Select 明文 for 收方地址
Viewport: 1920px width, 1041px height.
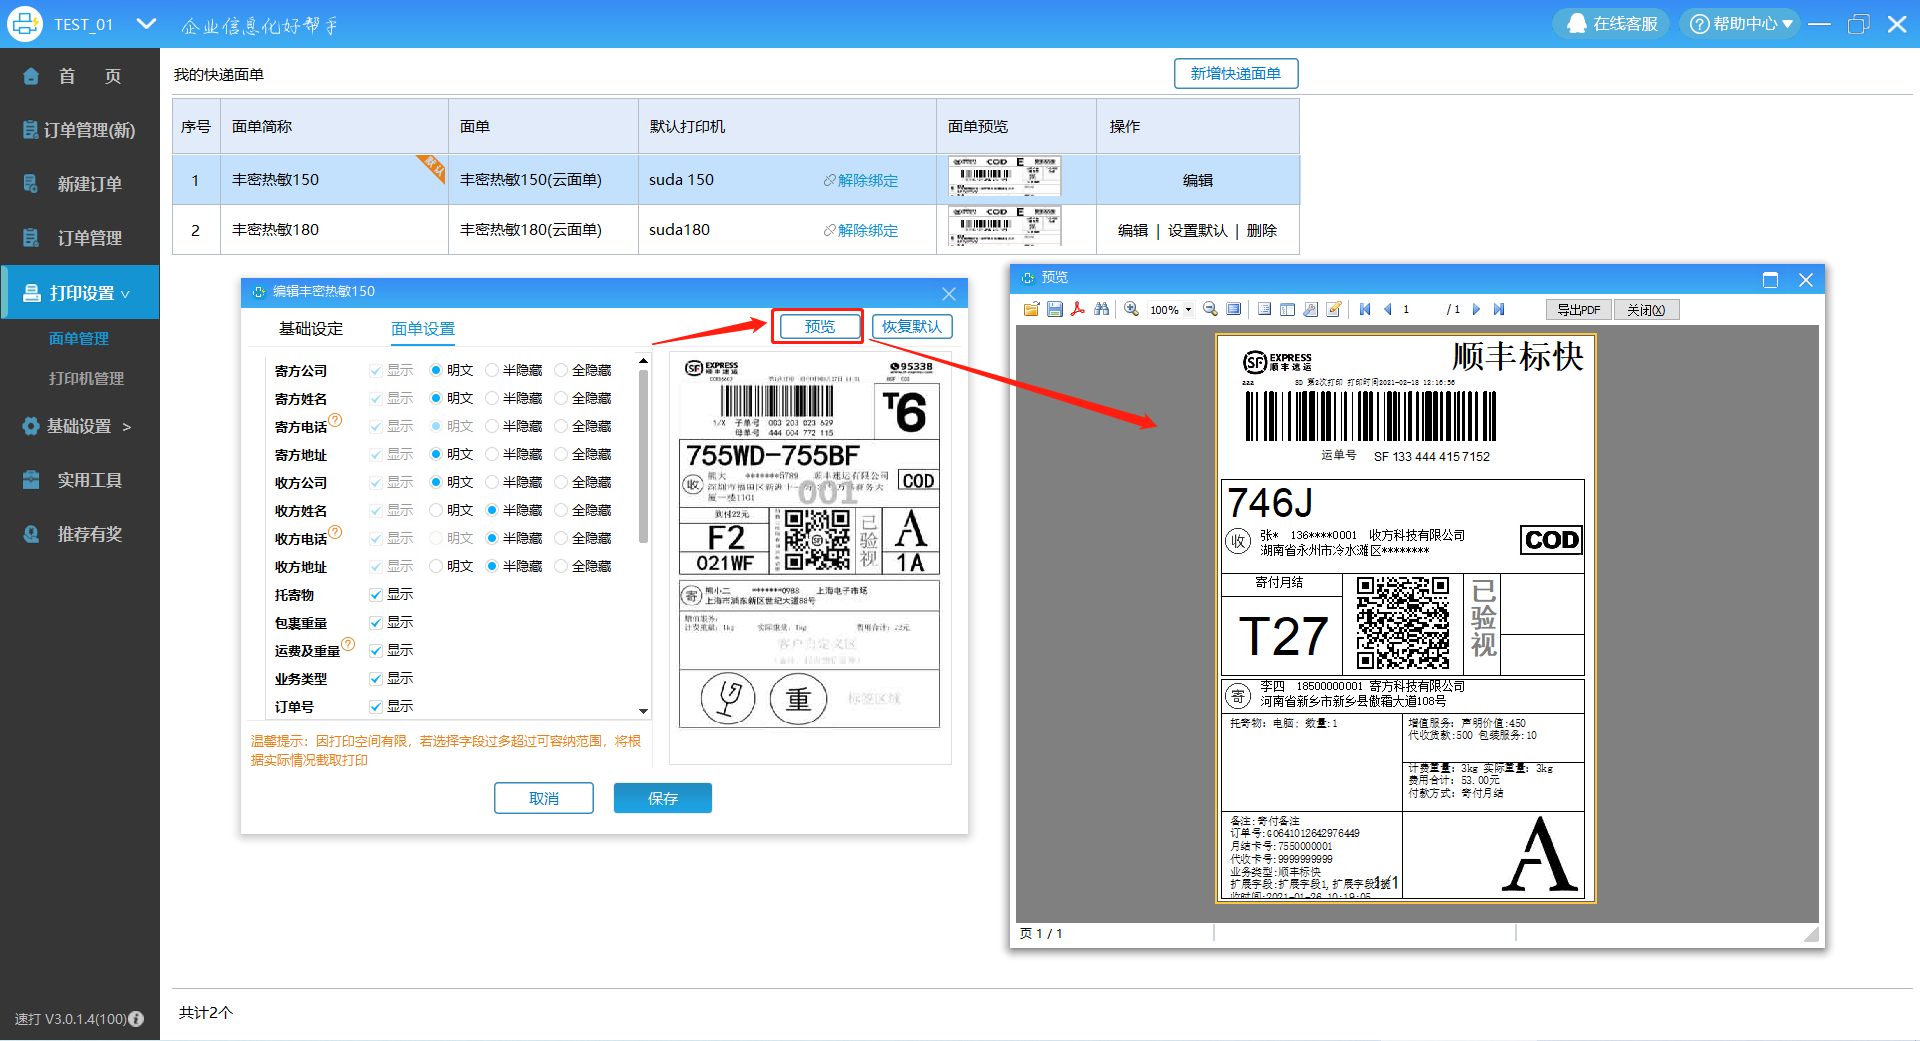click(436, 566)
